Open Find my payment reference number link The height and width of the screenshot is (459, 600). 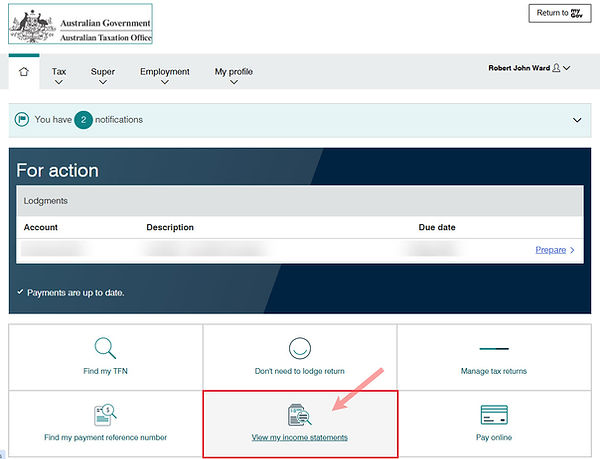(x=105, y=437)
